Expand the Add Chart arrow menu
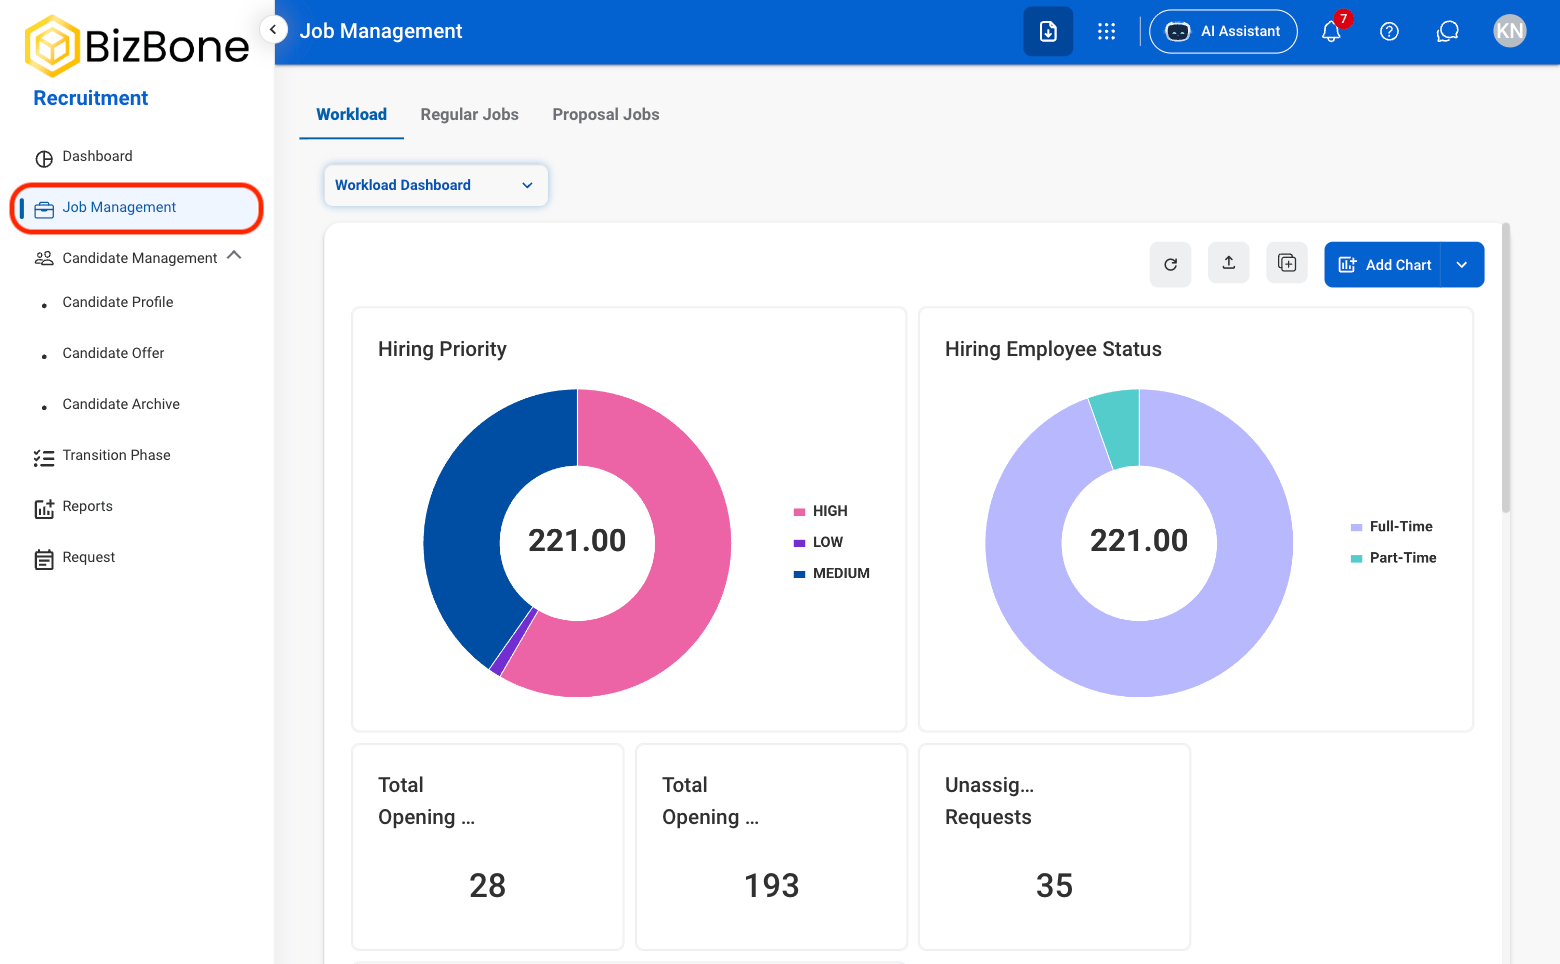This screenshot has width=1560, height=964. [x=1462, y=265]
